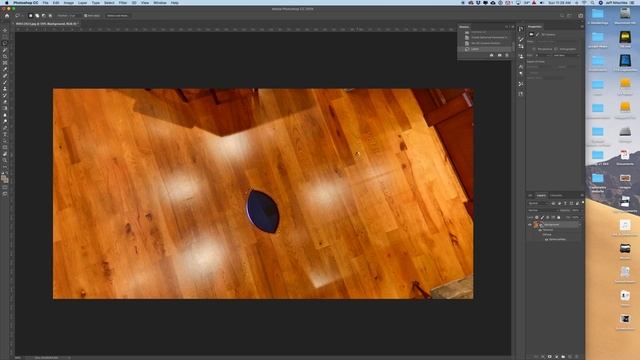Select the Brush tool
The height and width of the screenshot is (360, 640).
(5, 82)
